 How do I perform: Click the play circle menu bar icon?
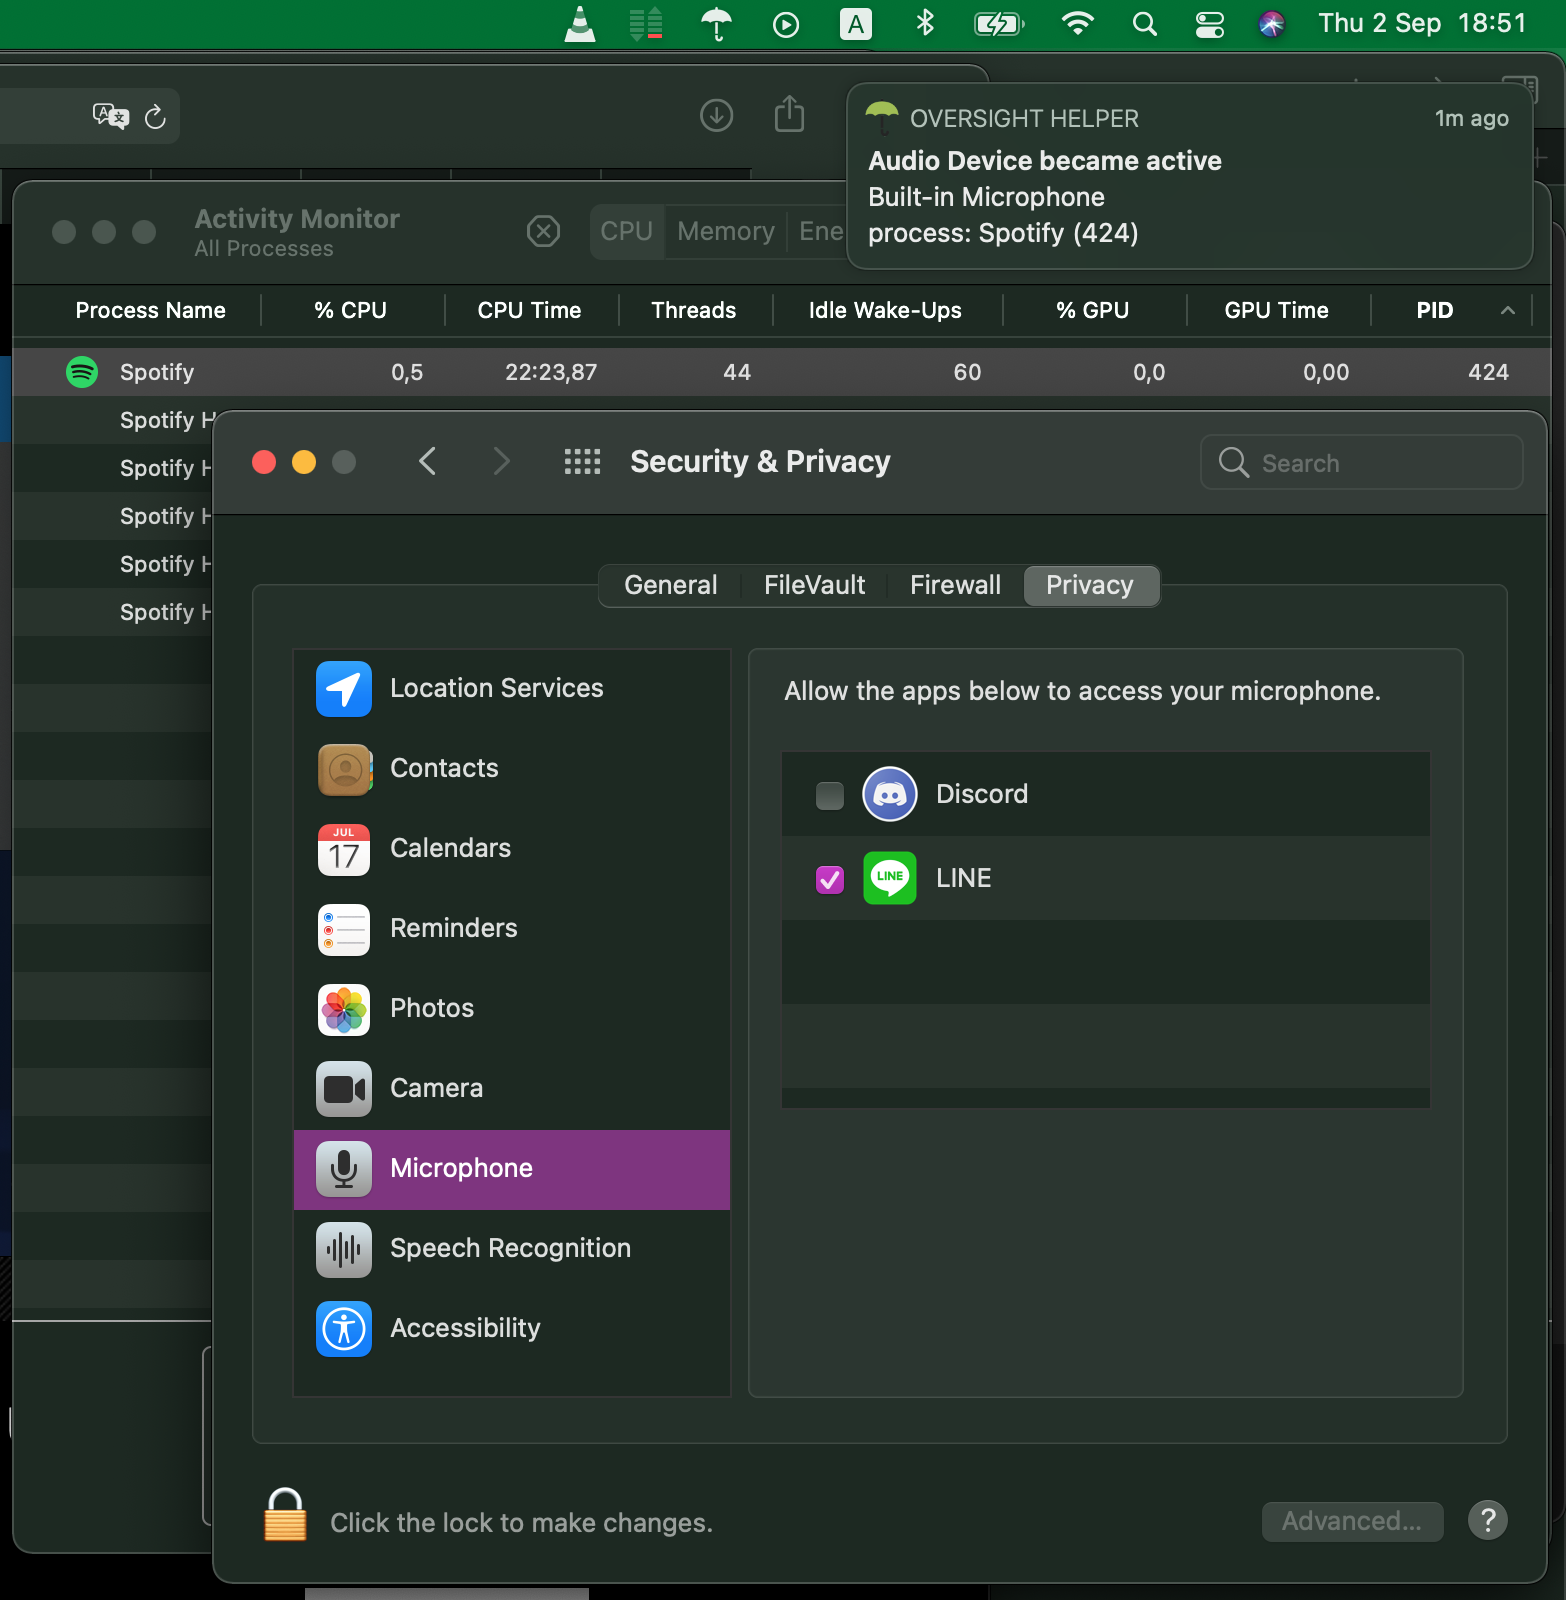click(786, 24)
